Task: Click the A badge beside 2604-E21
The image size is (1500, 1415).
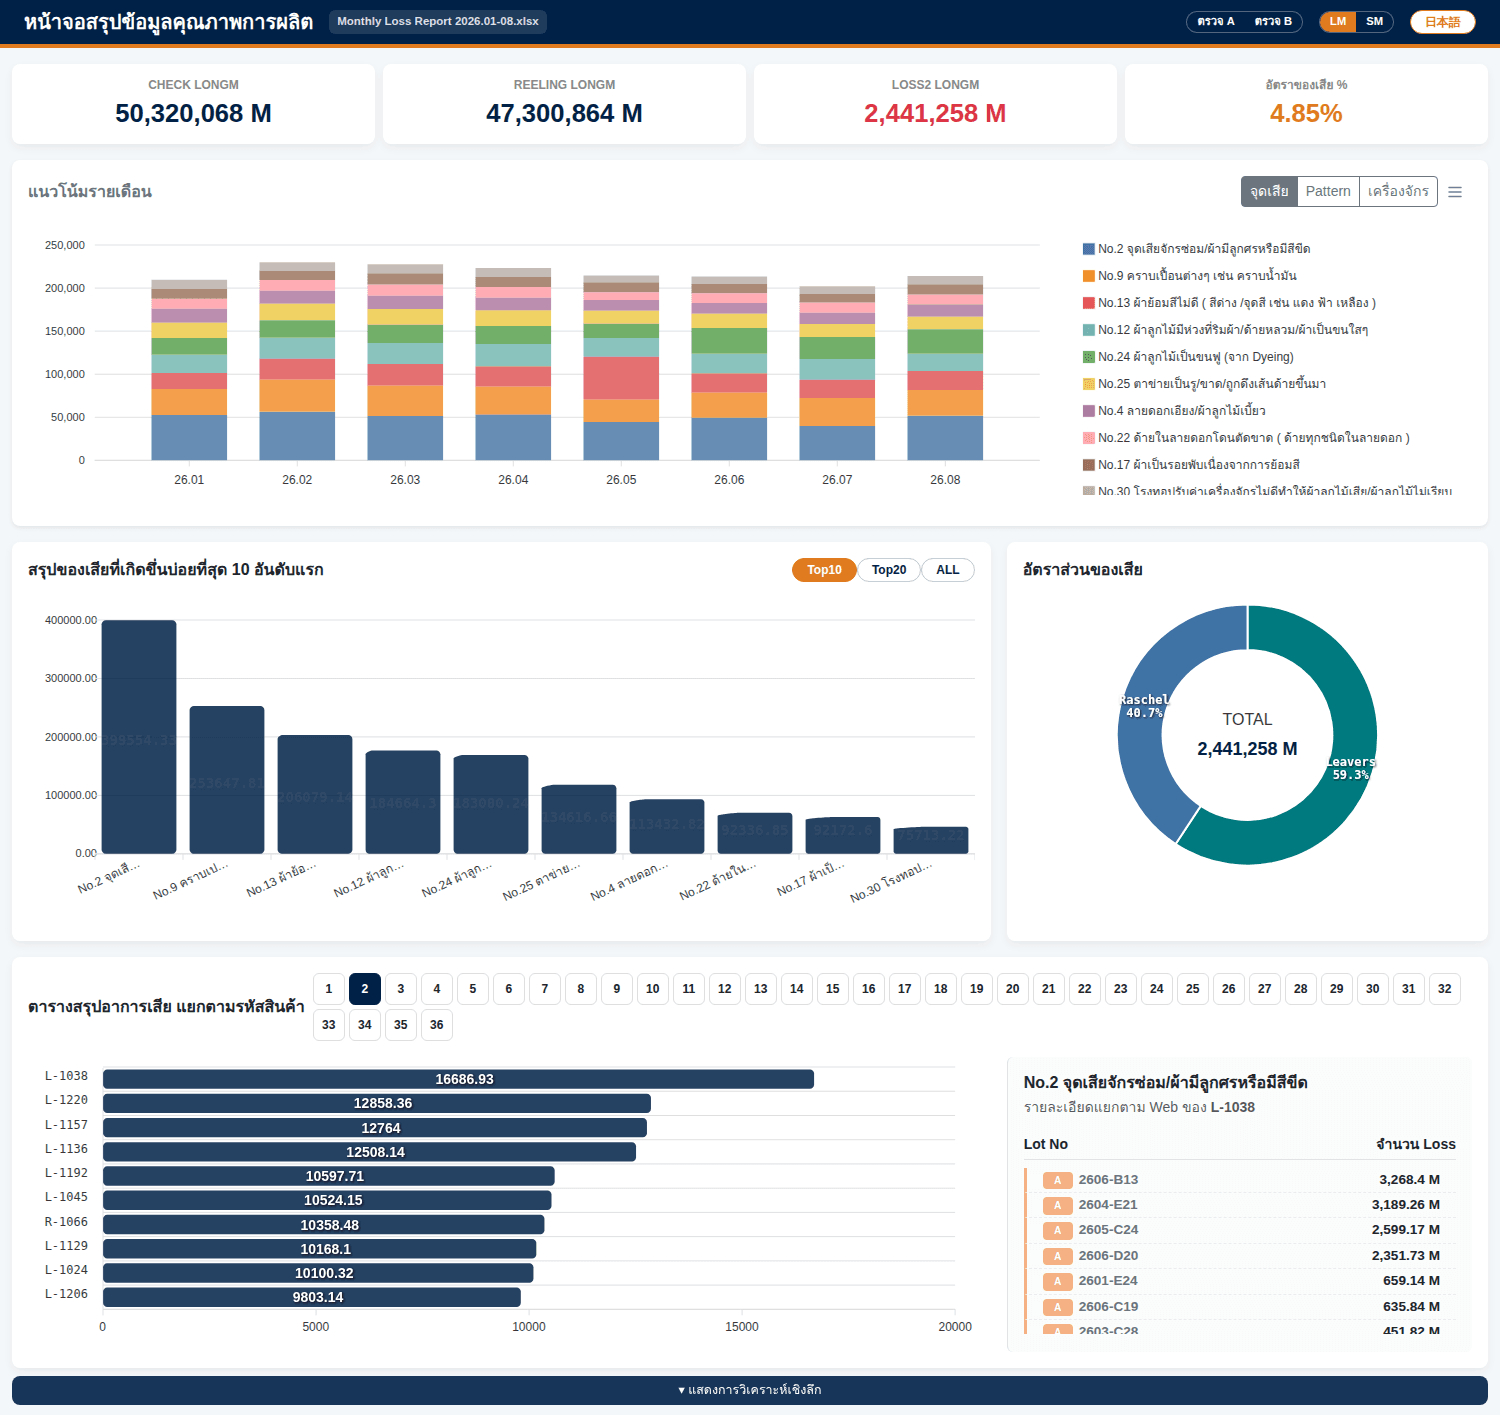Action: tap(1057, 1206)
